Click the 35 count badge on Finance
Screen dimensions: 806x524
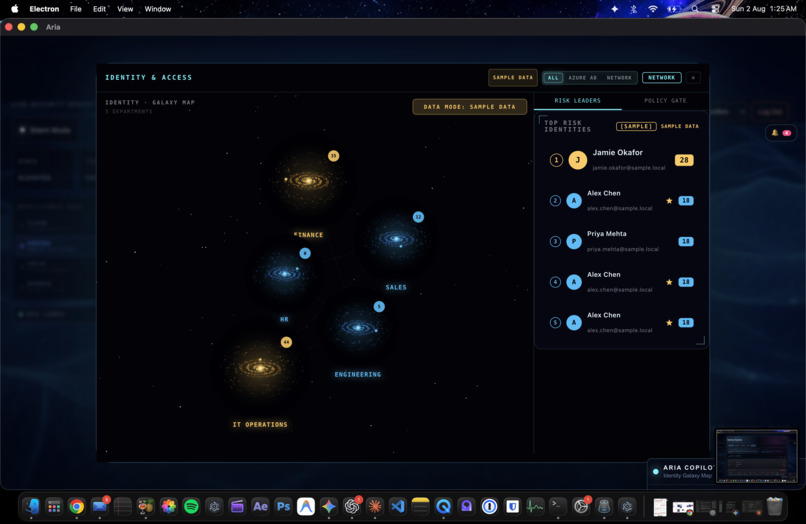334,156
